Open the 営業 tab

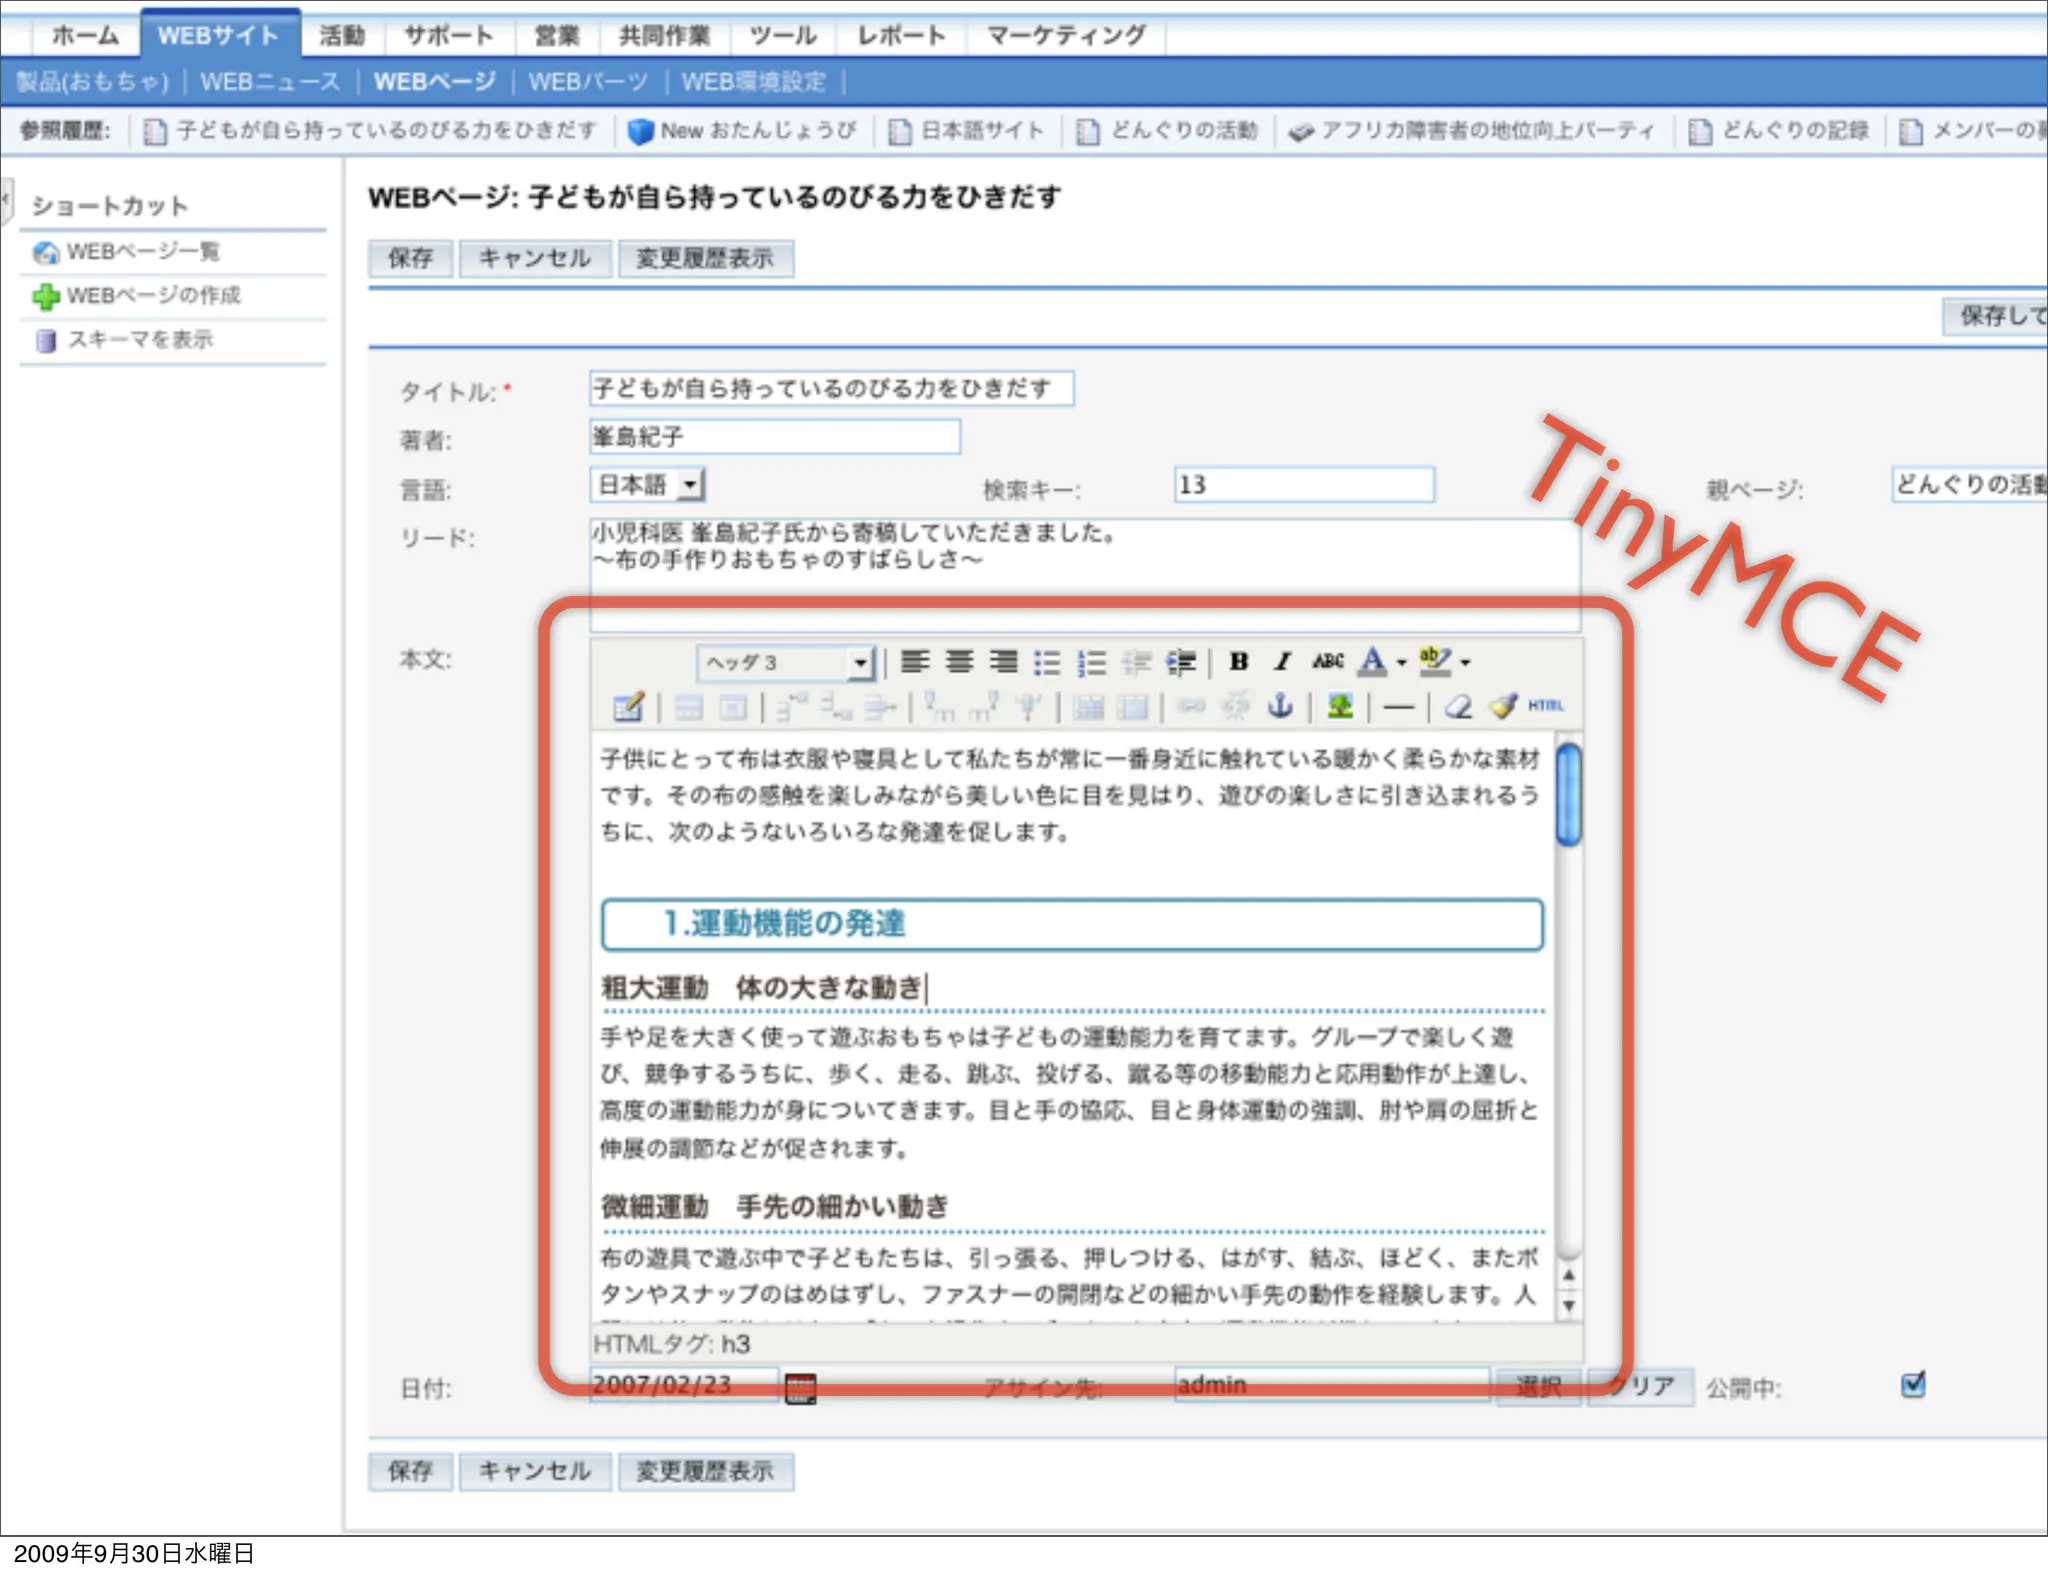pos(557,35)
